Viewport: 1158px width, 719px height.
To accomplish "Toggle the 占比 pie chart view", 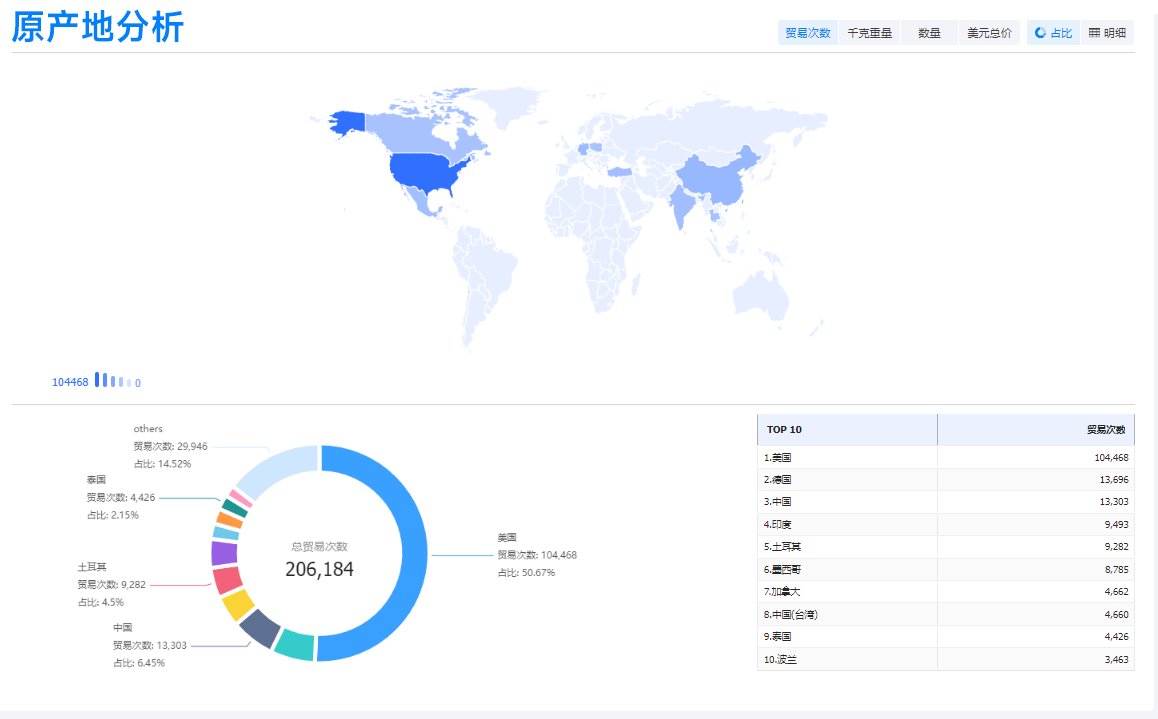I will click(1053, 33).
